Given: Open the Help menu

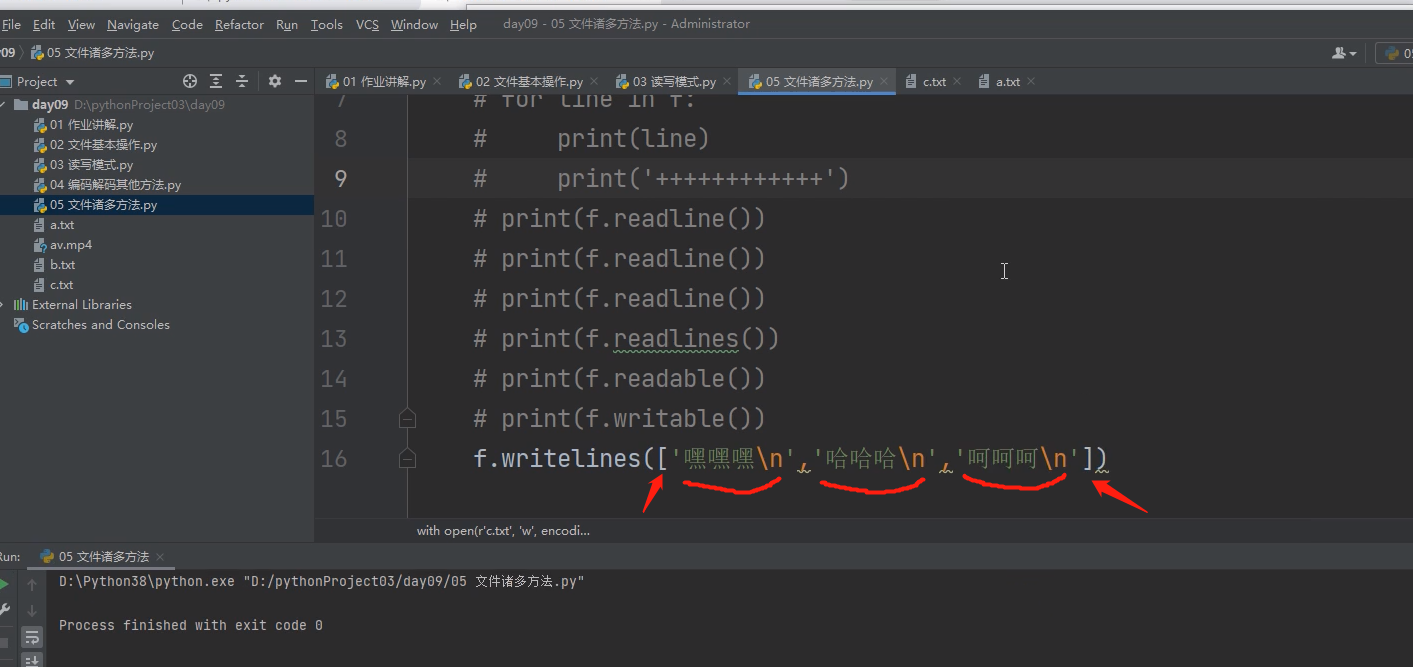Looking at the screenshot, I should pos(463,24).
